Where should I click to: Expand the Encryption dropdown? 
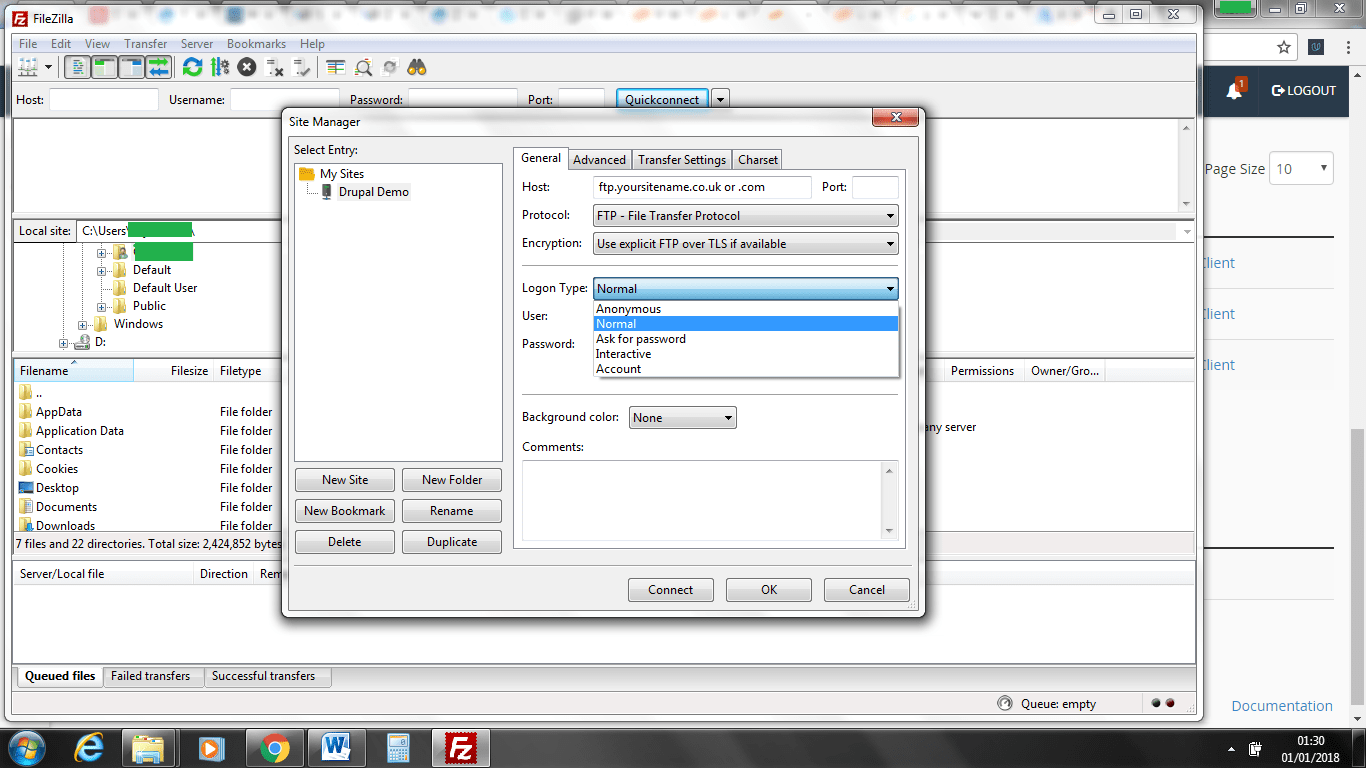(745, 244)
